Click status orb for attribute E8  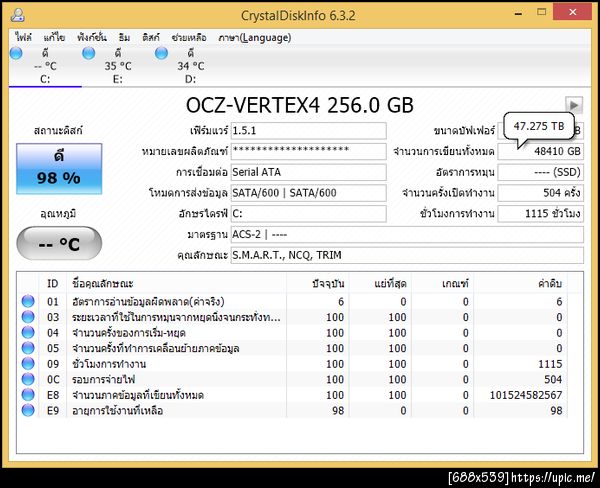(28, 395)
